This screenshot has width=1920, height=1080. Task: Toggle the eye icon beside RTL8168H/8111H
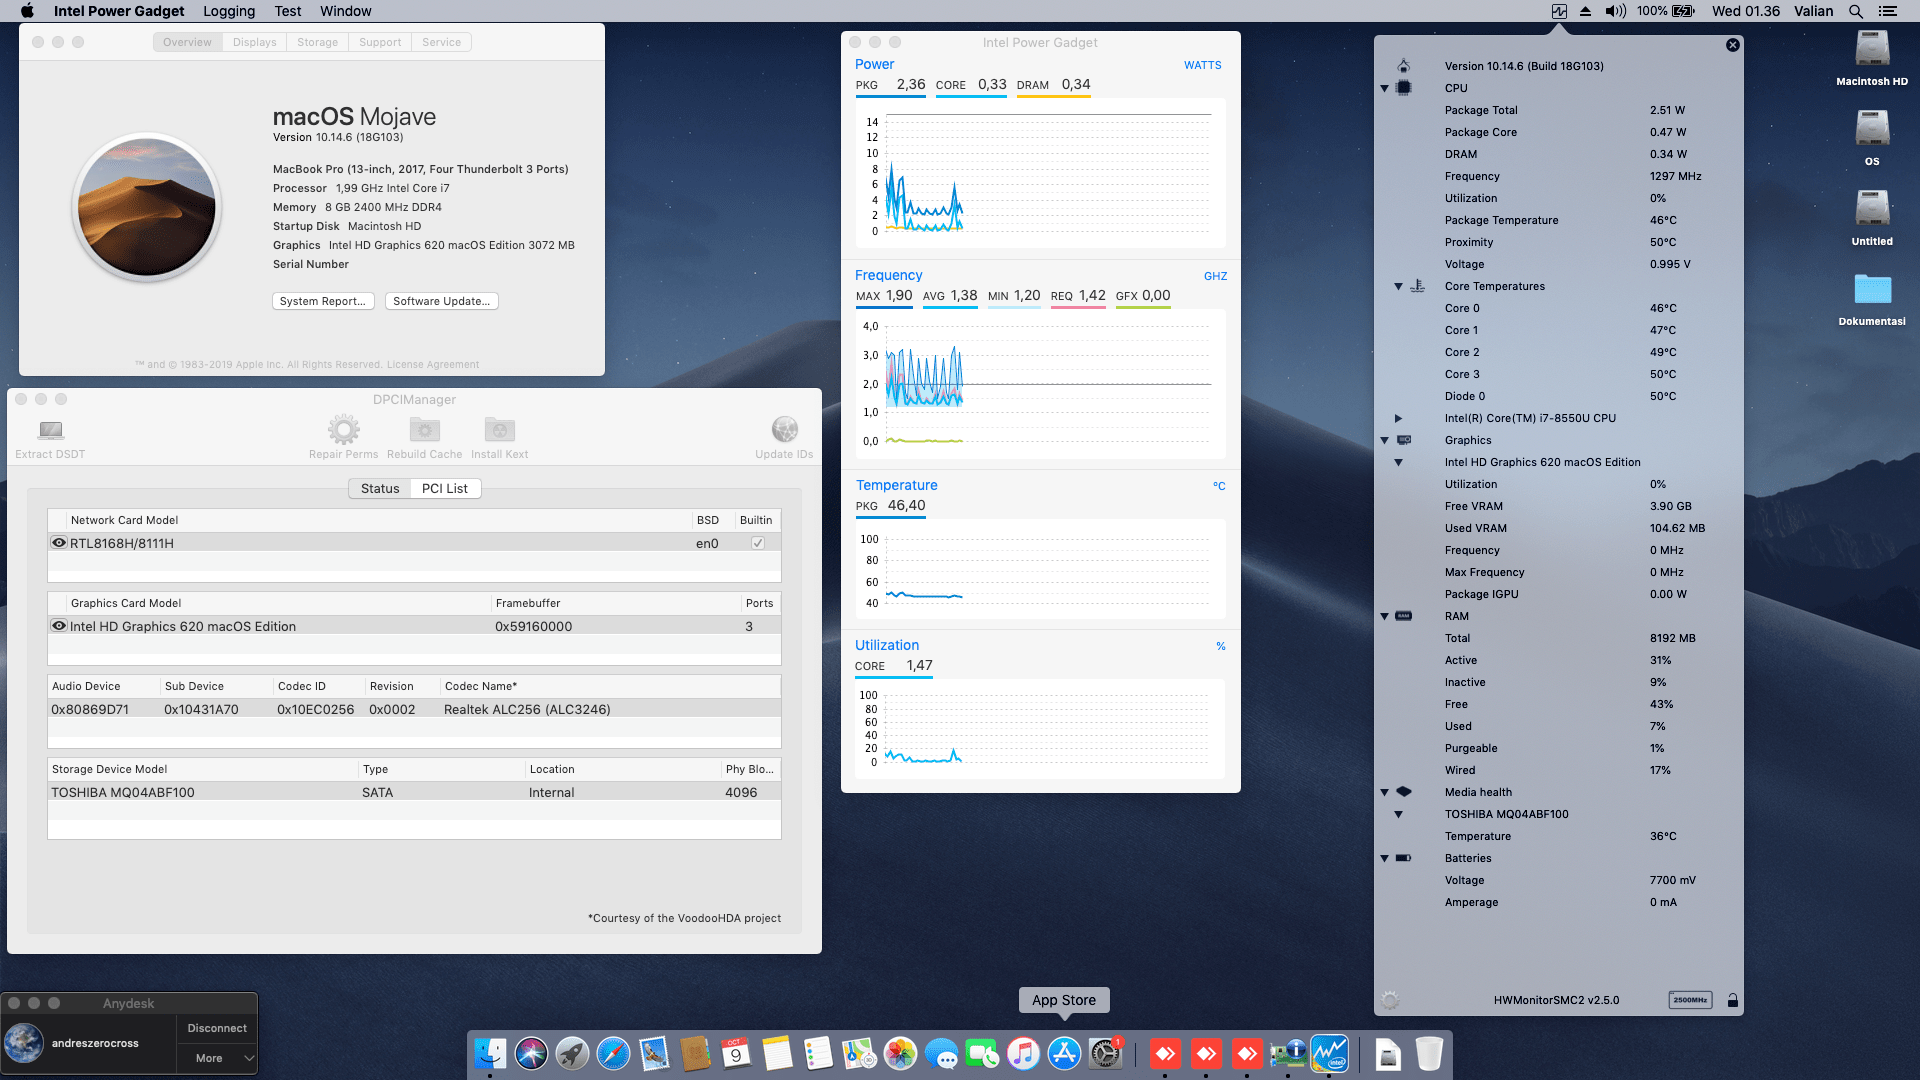pos(58,542)
